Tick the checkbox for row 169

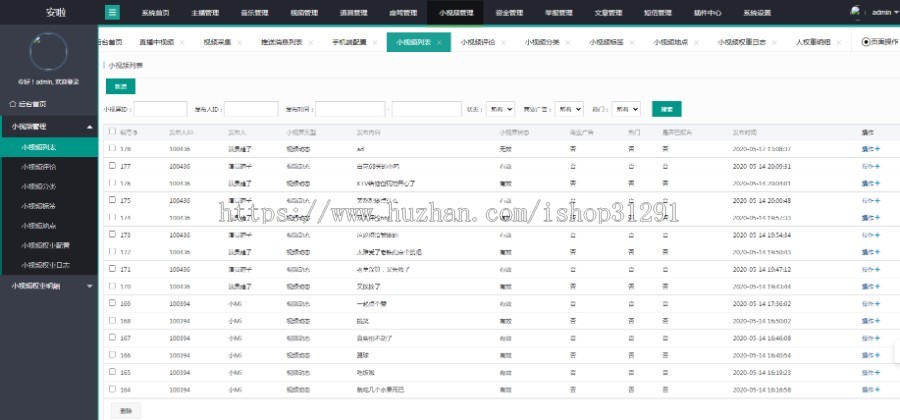112,303
